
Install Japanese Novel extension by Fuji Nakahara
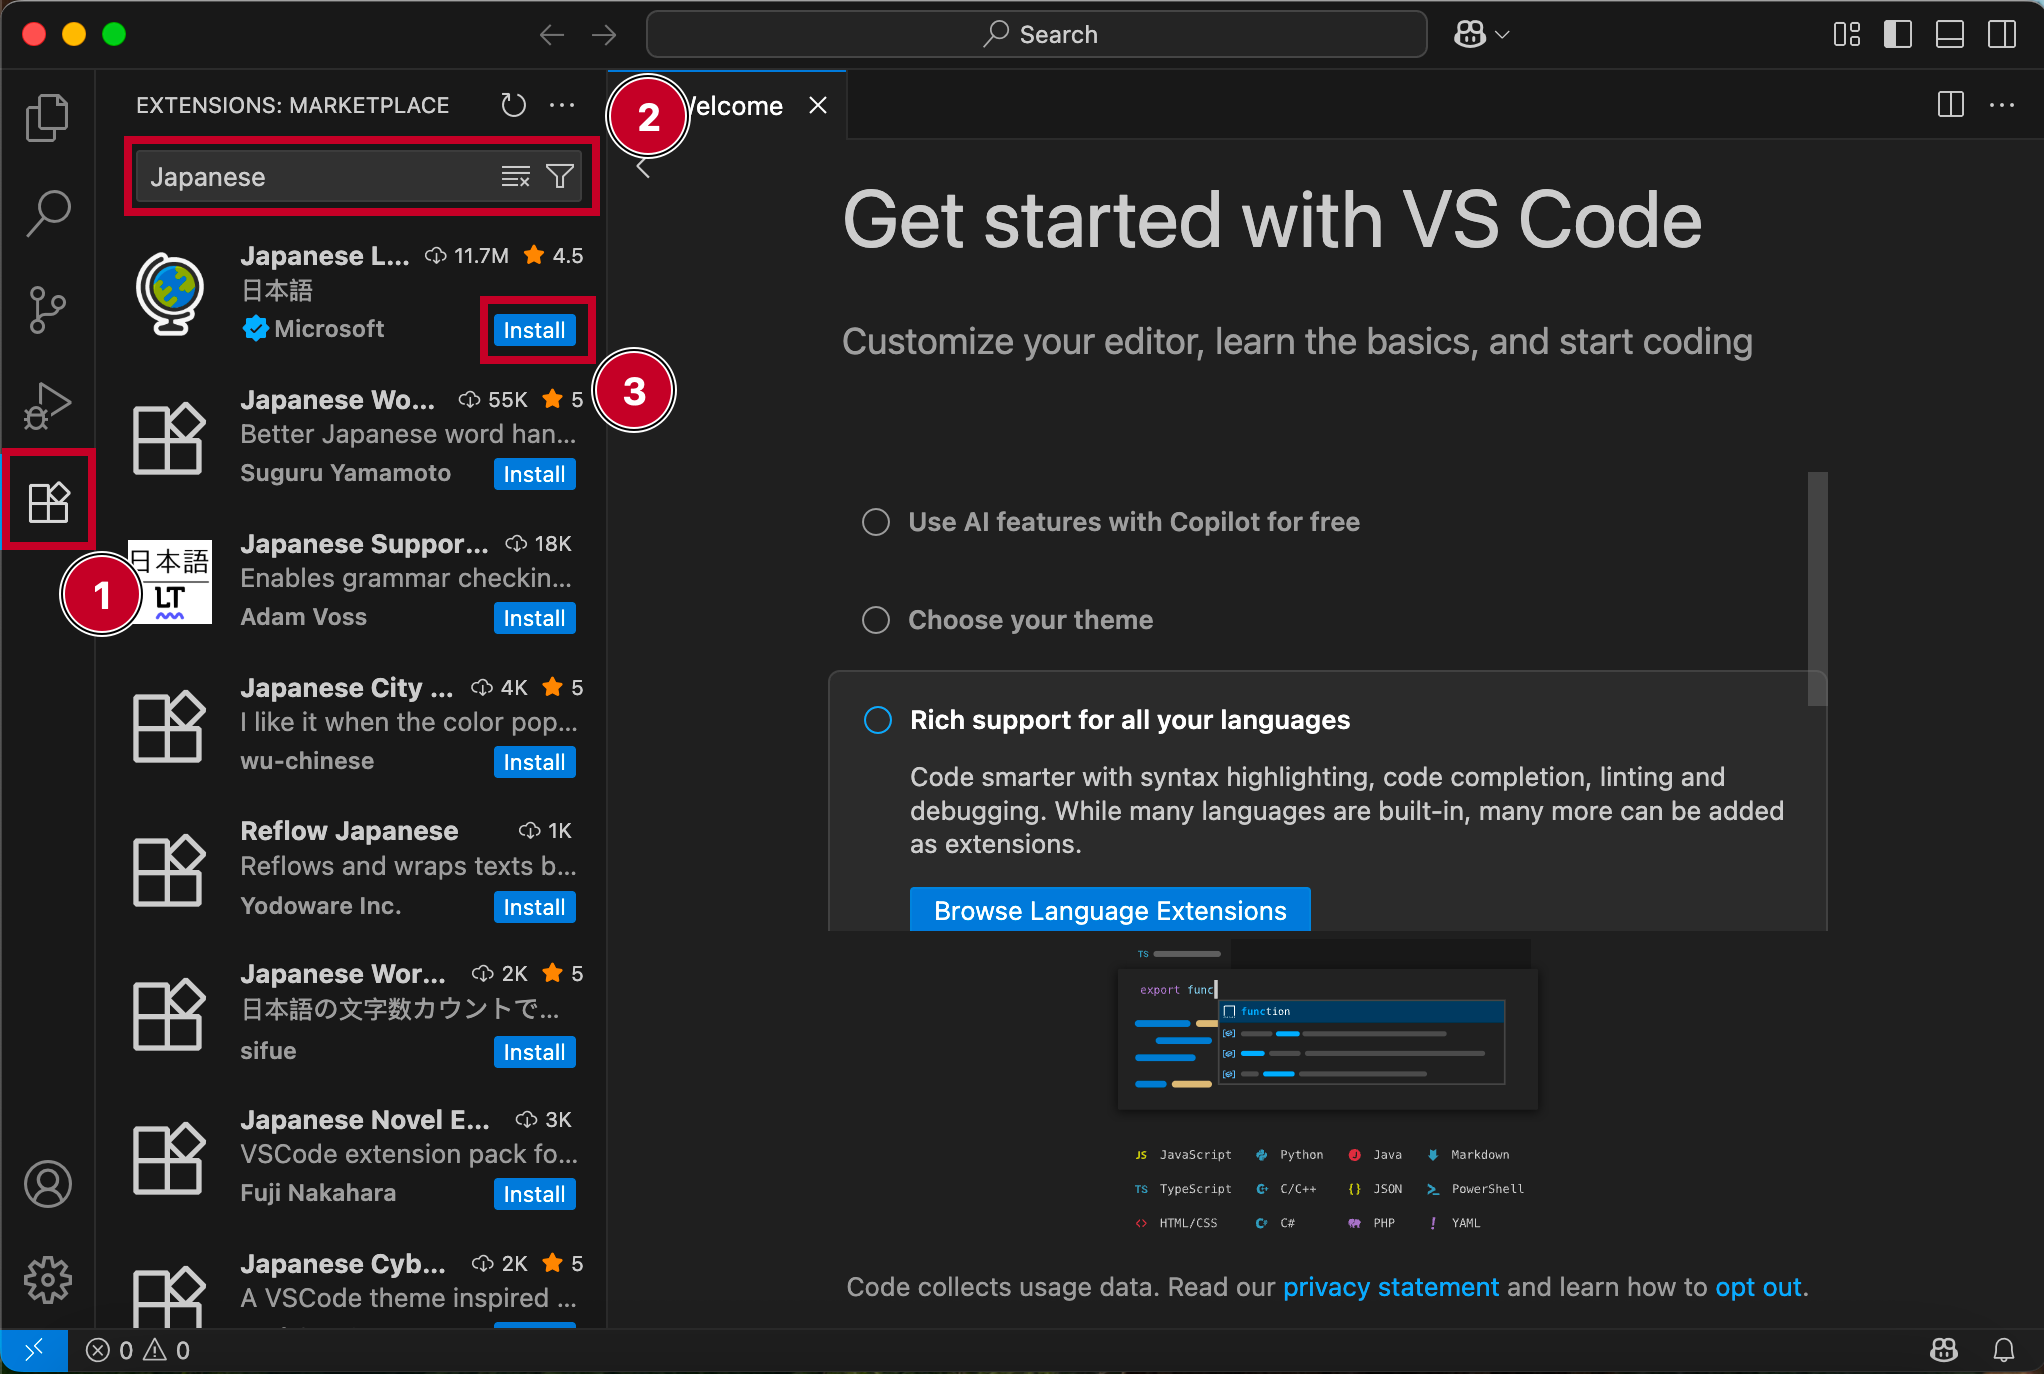click(x=534, y=1194)
